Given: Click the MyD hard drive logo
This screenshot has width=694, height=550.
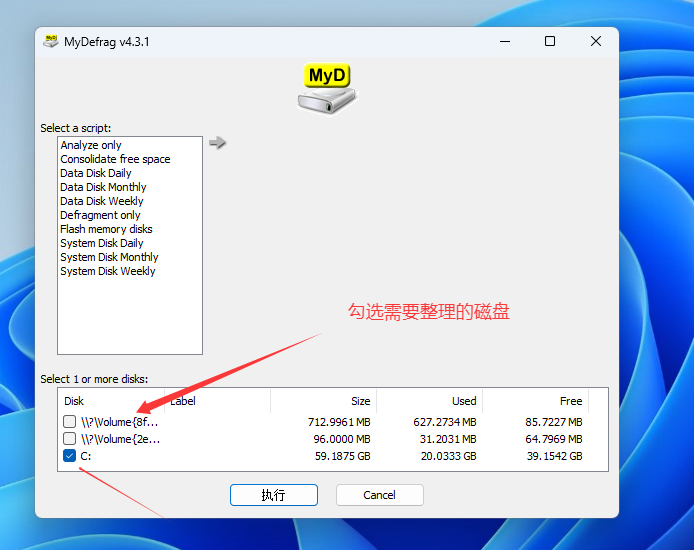Looking at the screenshot, I should [327, 89].
